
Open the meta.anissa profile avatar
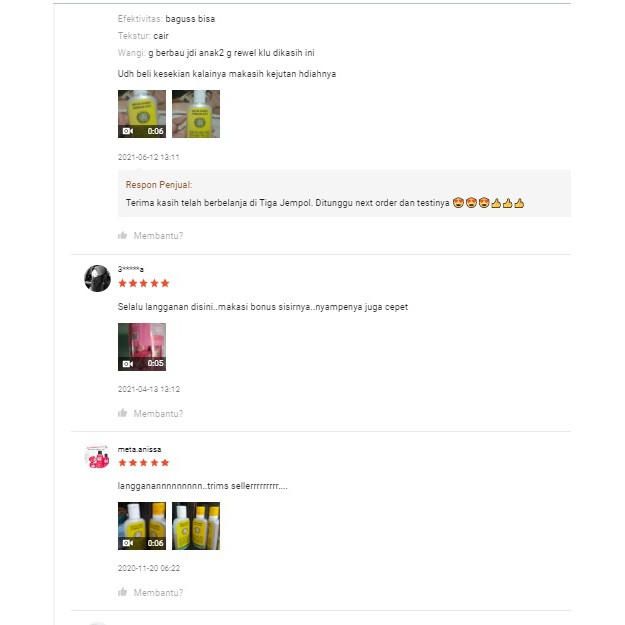pos(97,457)
